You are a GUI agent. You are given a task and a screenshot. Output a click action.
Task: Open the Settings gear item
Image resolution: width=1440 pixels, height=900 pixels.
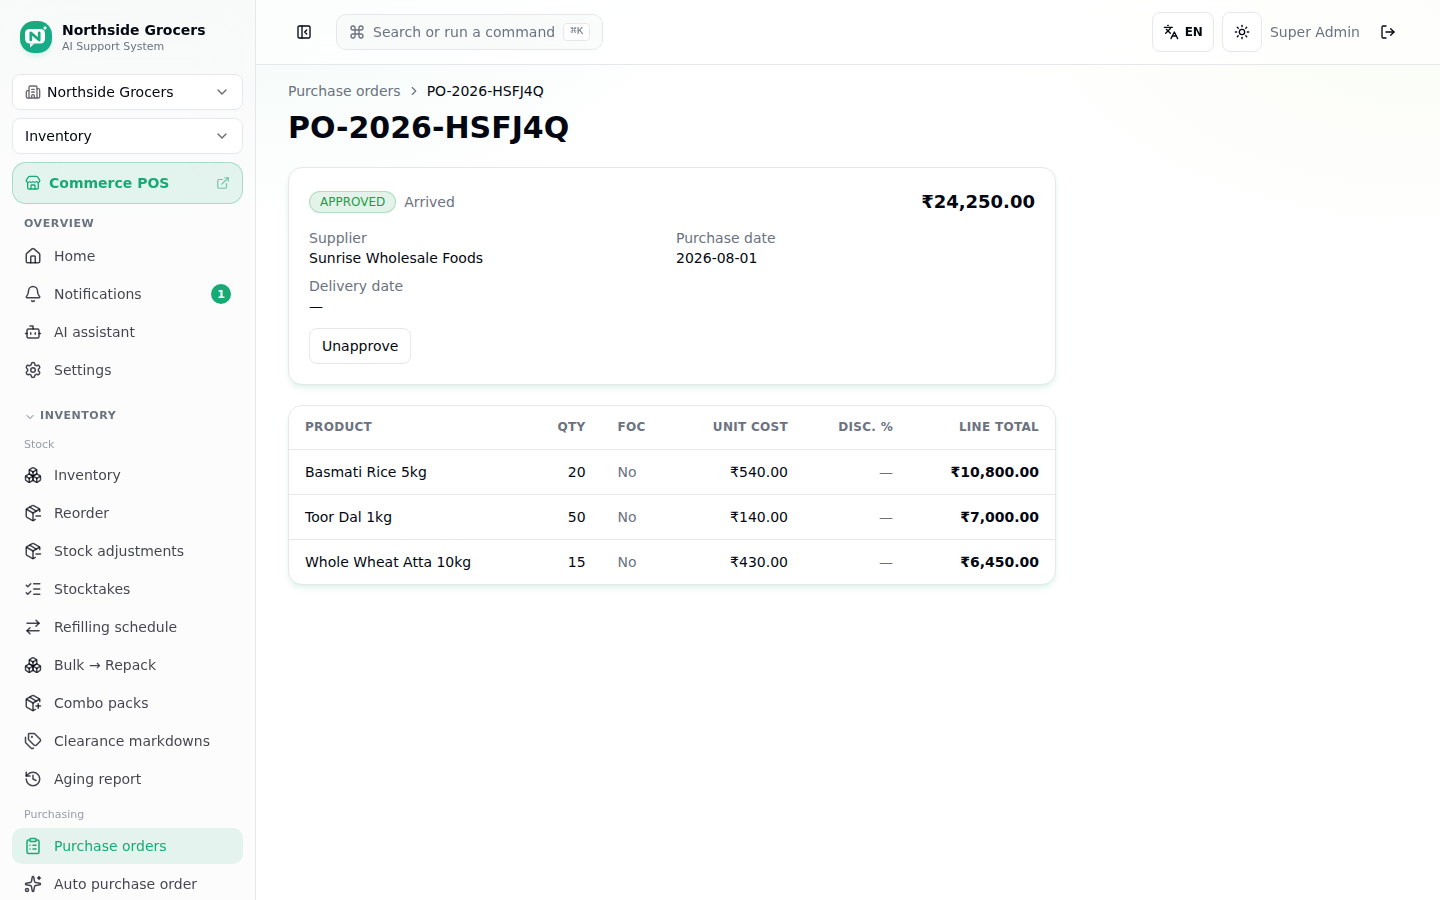tap(127, 370)
